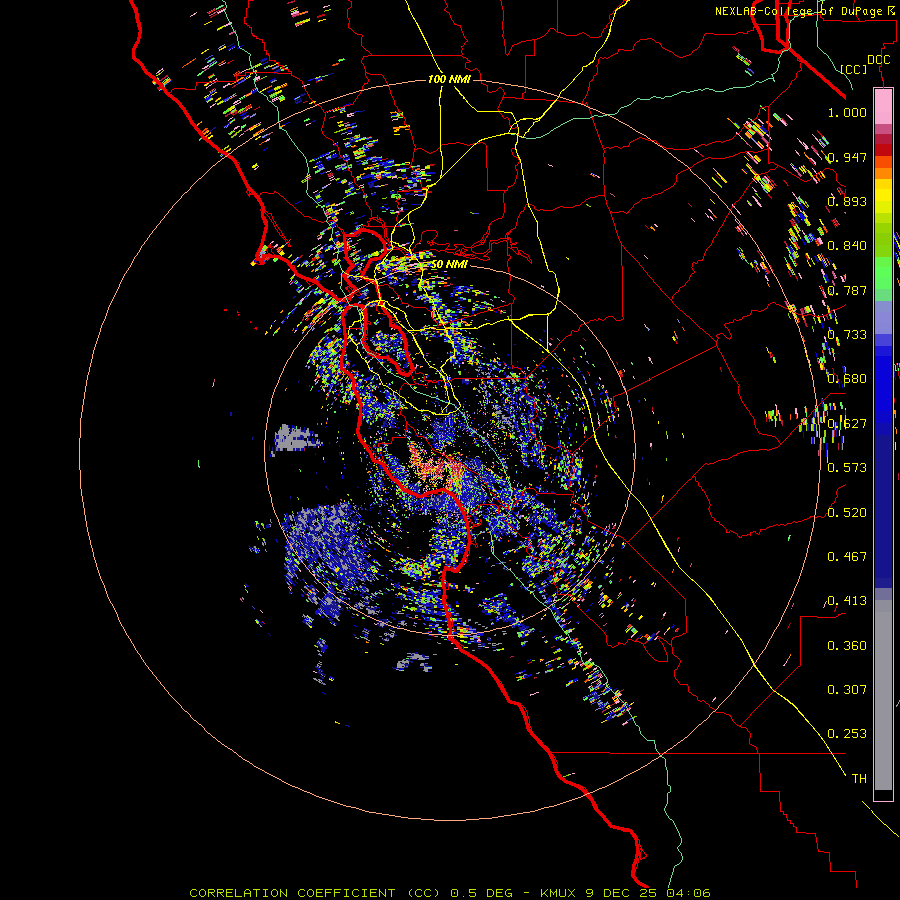Click the 0.893 legend value
Image resolution: width=900 pixels, height=900 pixels.
click(847, 201)
